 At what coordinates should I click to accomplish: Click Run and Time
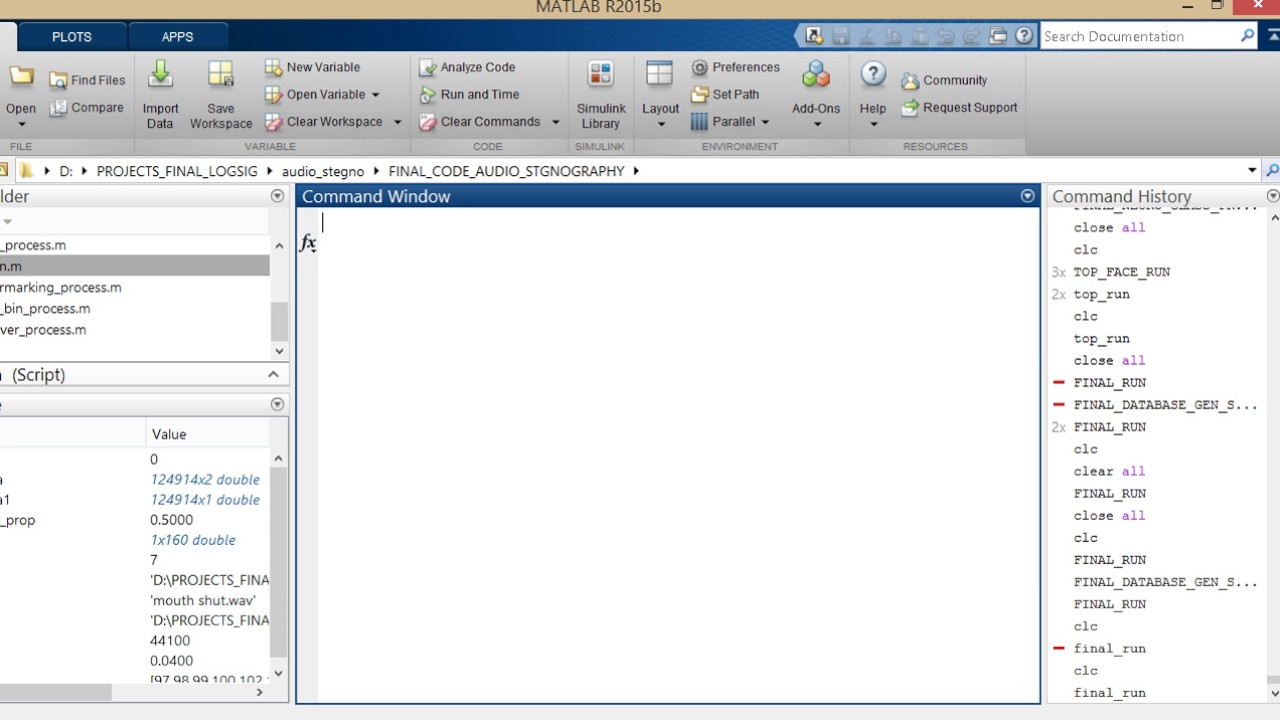[x=469, y=94]
